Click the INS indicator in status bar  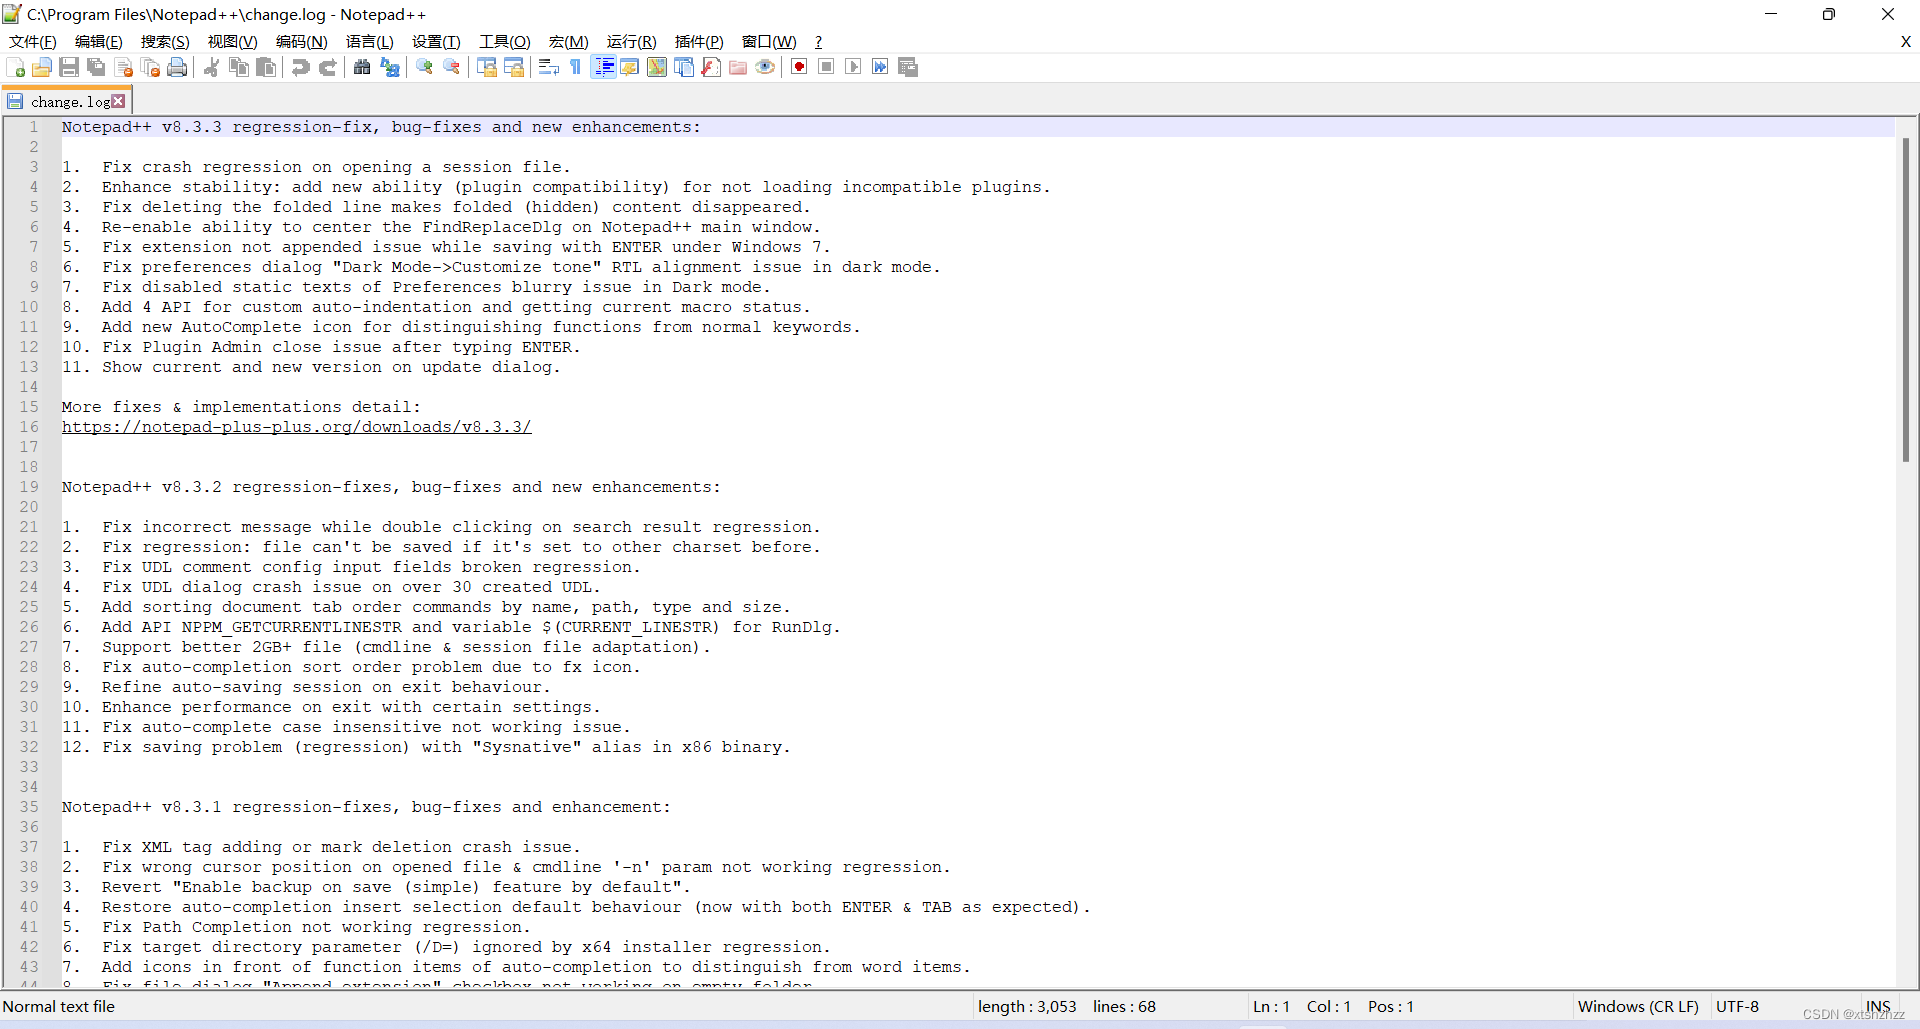tap(1878, 1006)
